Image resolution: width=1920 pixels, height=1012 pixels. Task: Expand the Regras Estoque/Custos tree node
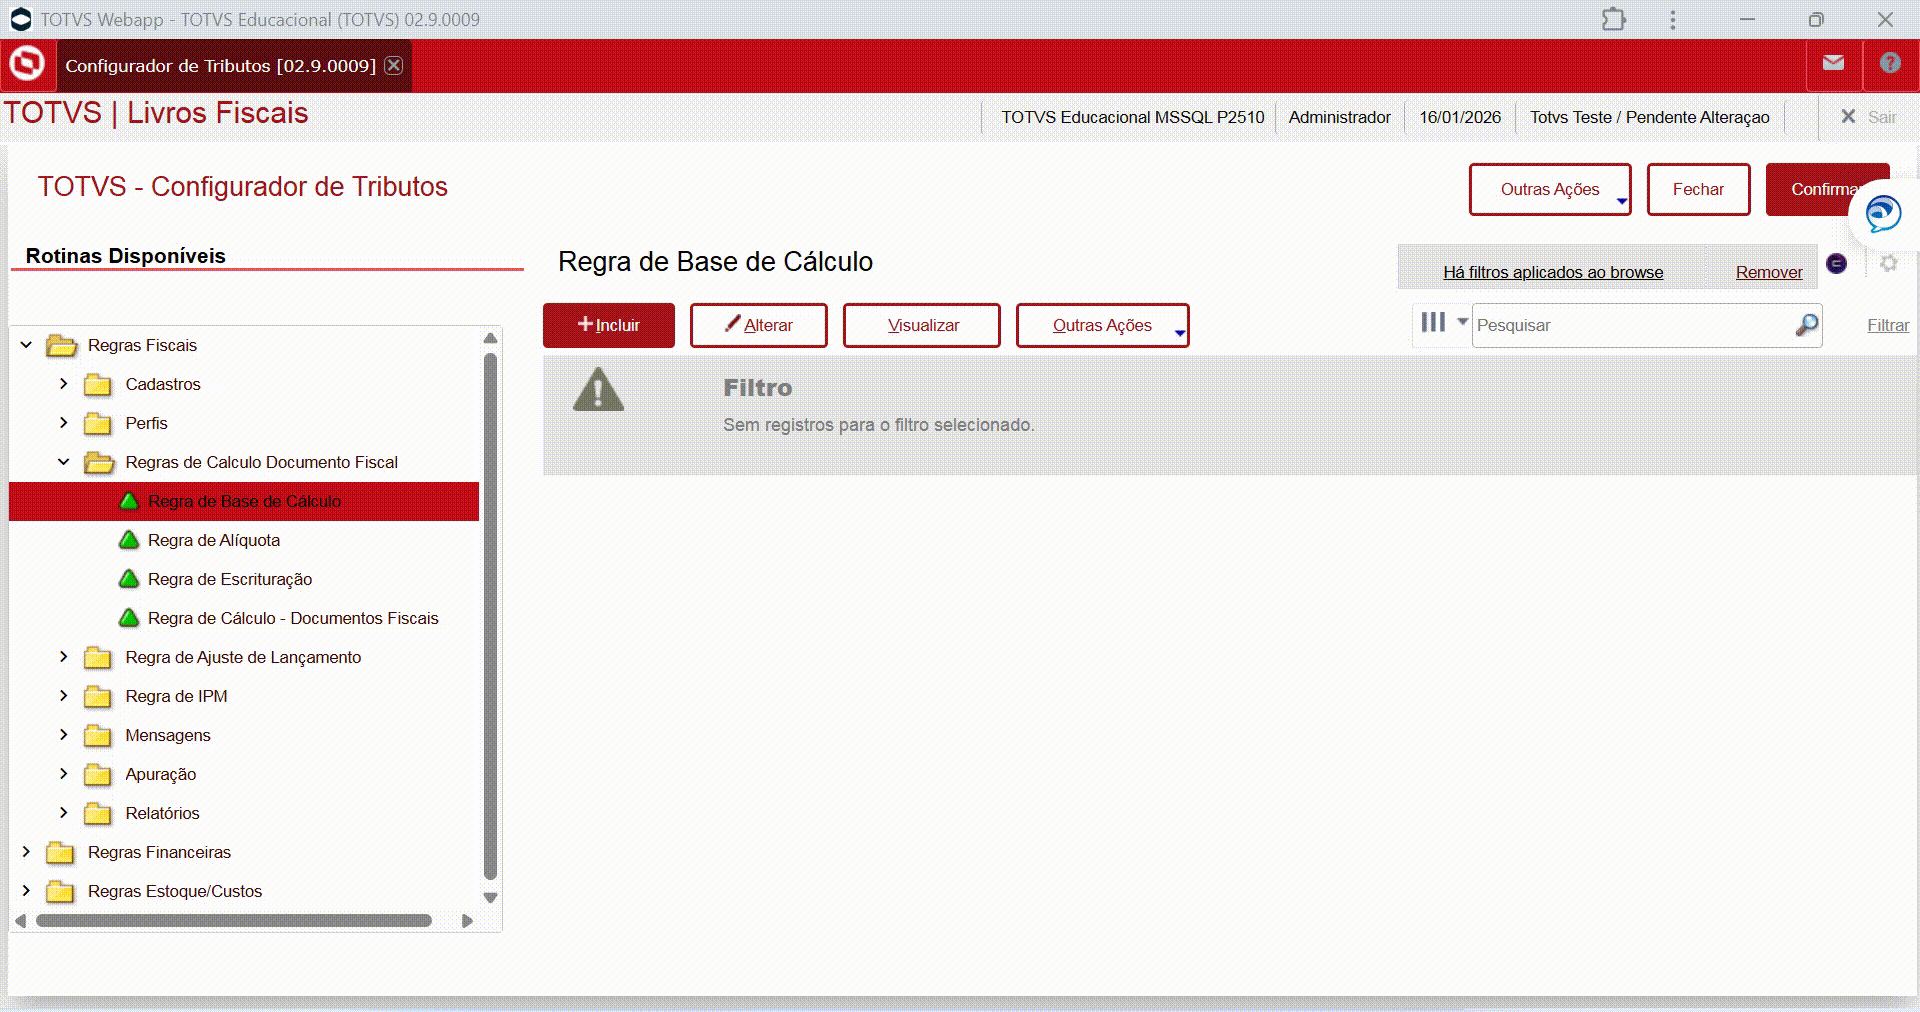point(26,891)
